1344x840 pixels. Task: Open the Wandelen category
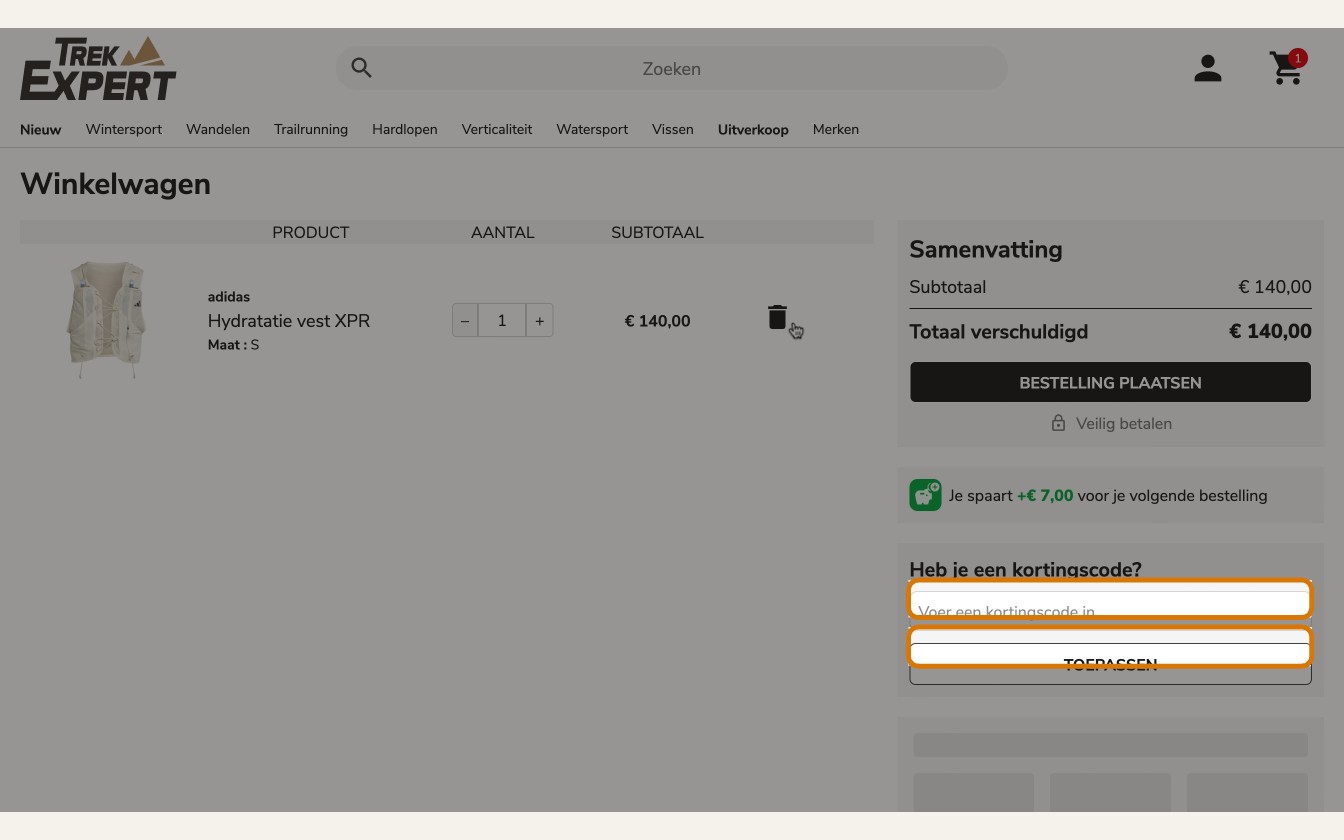218,129
